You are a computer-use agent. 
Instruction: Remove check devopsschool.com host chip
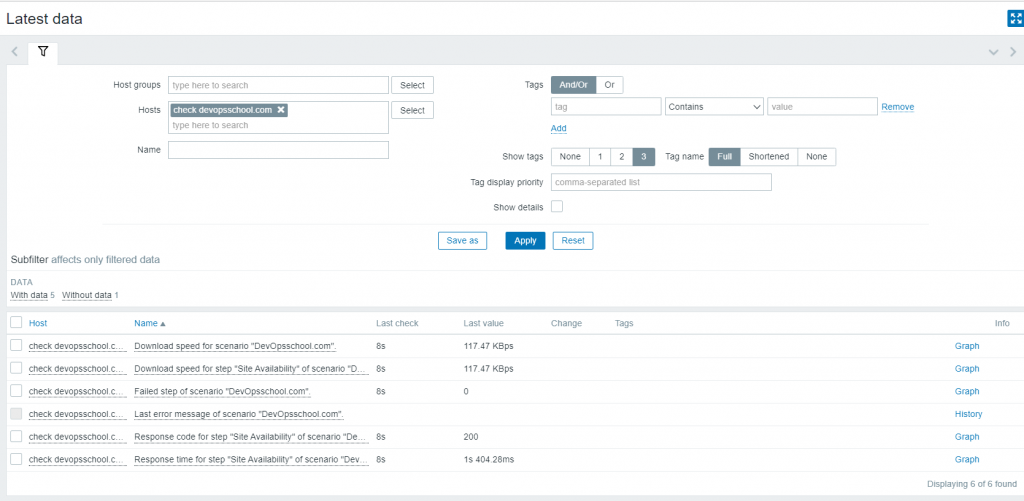click(x=281, y=110)
